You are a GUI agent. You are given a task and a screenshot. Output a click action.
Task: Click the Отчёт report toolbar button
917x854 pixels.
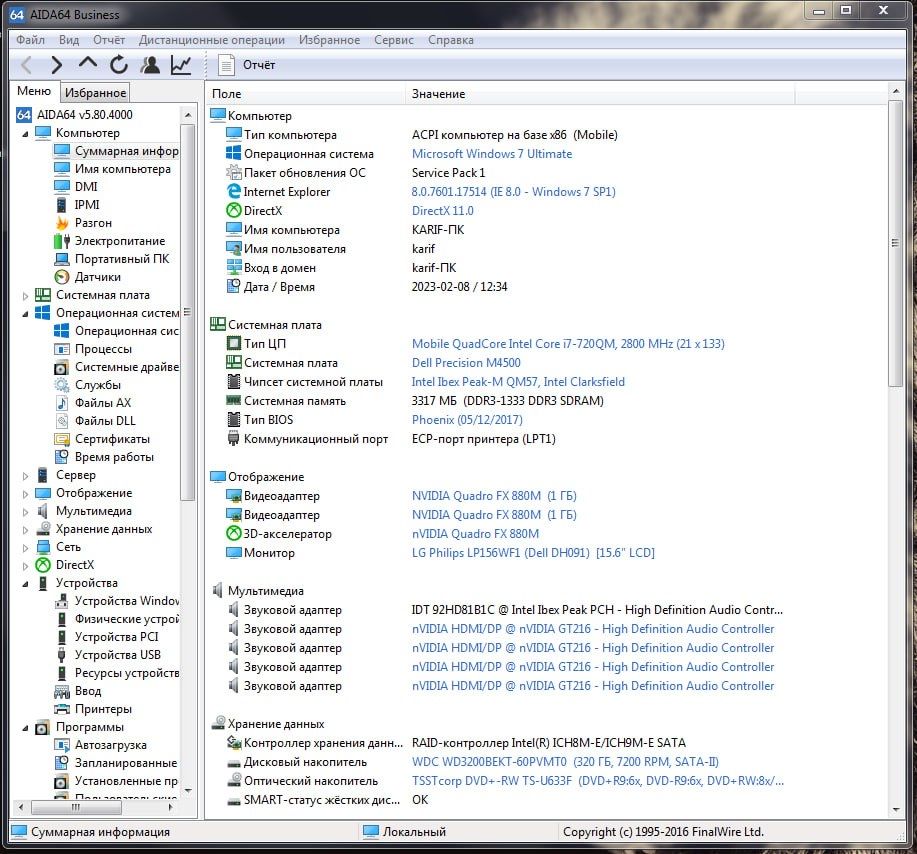click(x=246, y=65)
